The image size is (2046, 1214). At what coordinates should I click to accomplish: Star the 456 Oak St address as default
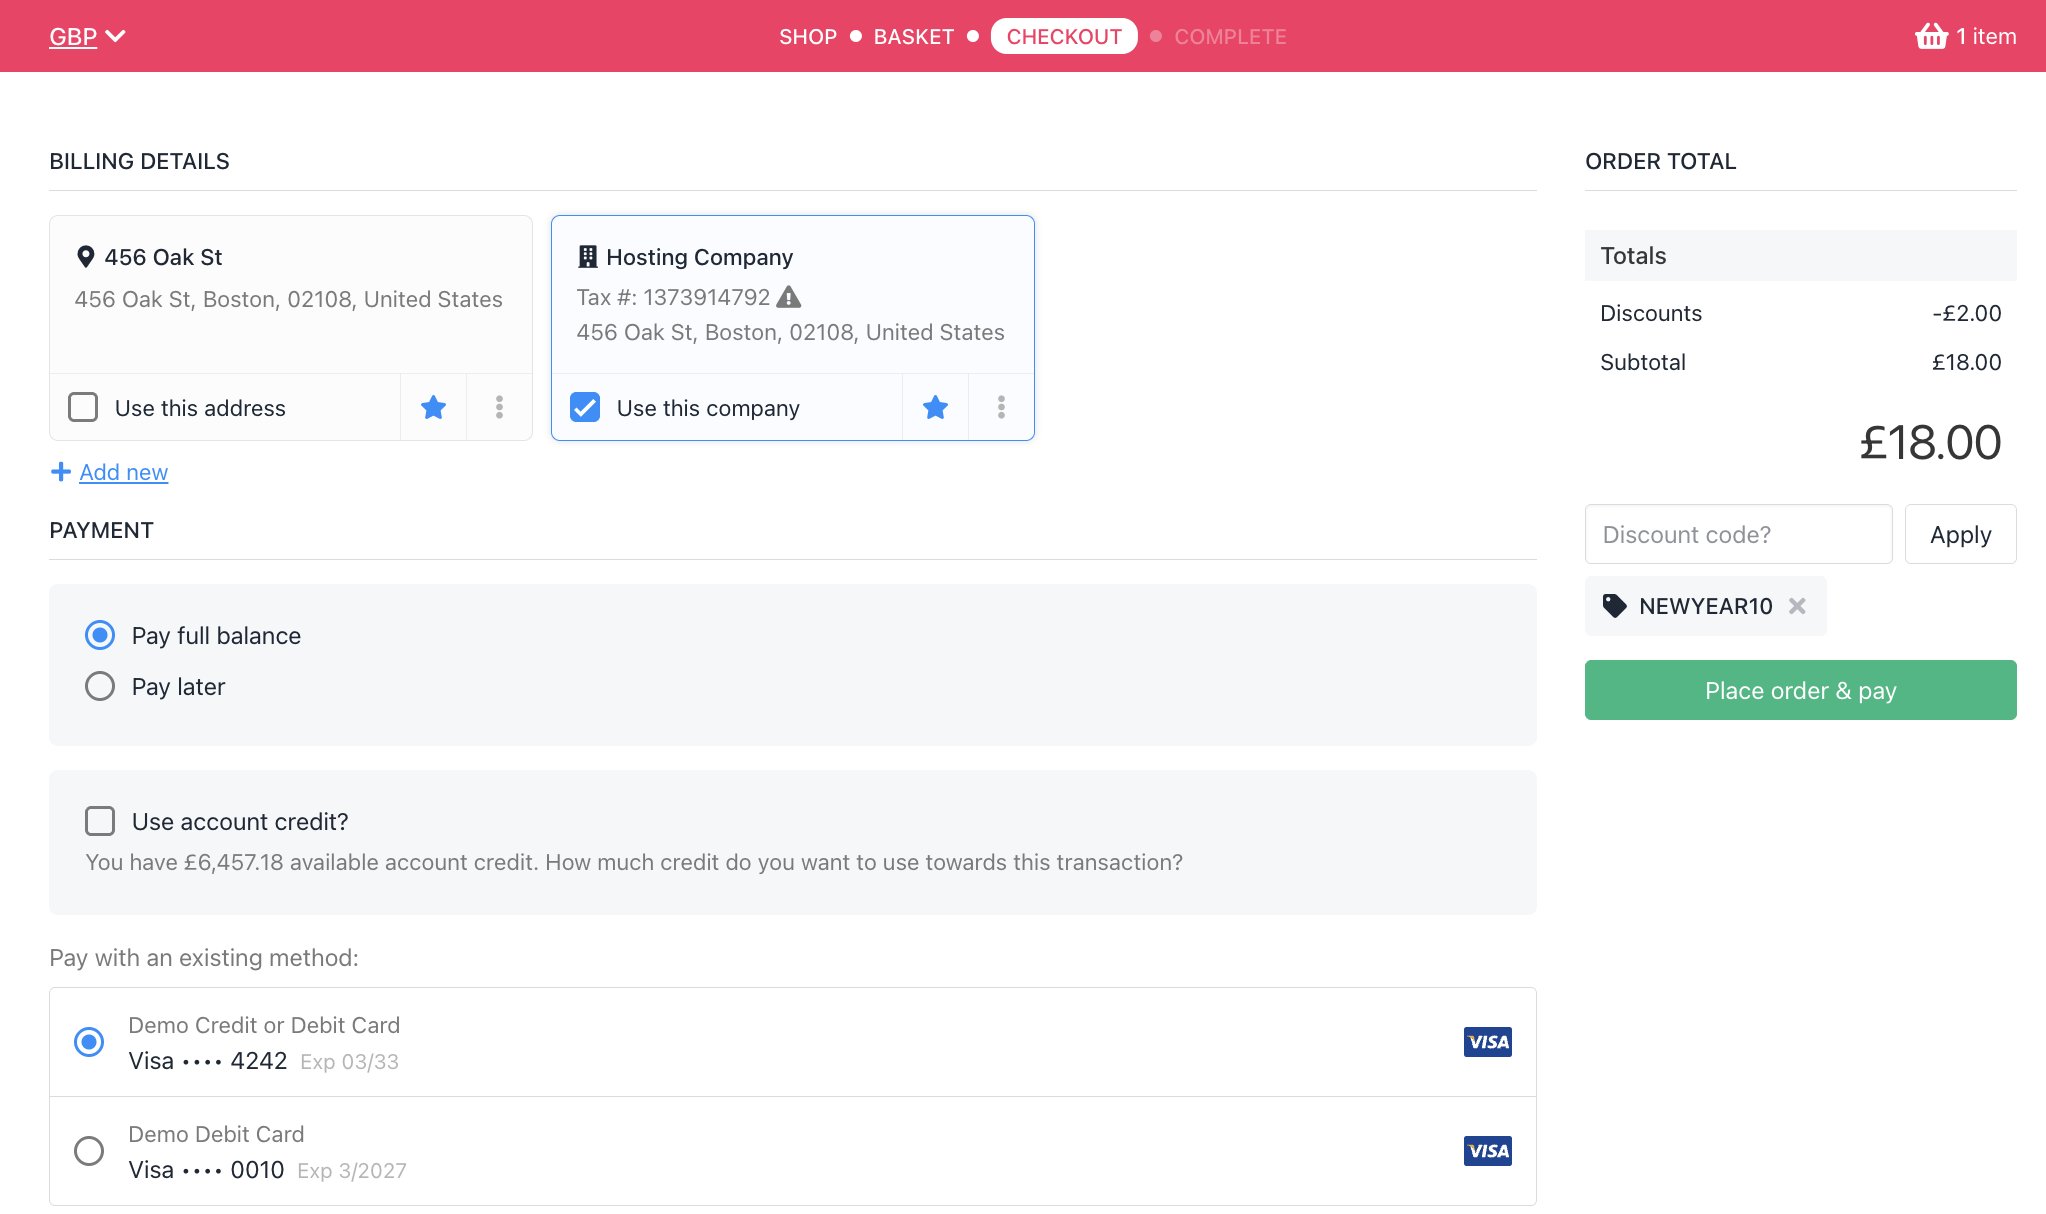(x=433, y=407)
